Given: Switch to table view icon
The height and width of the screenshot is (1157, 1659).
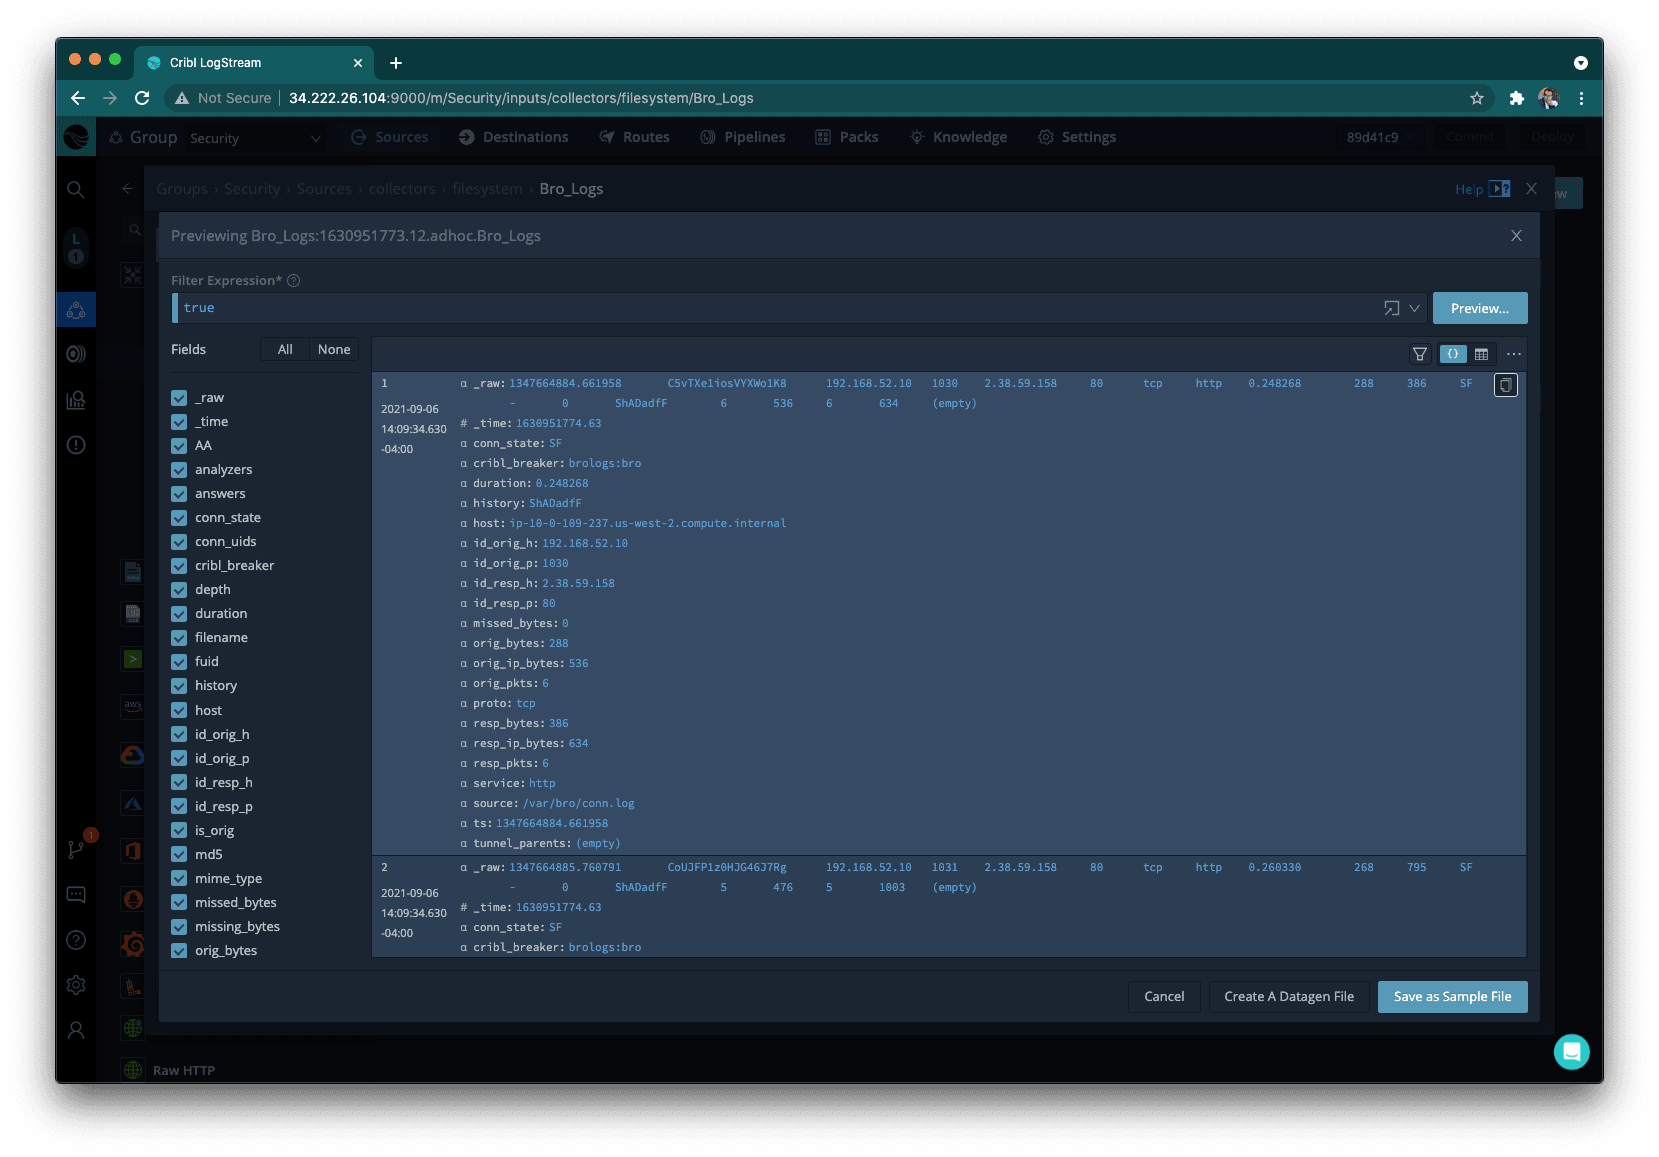Looking at the screenshot, I should click(1482, 354).
